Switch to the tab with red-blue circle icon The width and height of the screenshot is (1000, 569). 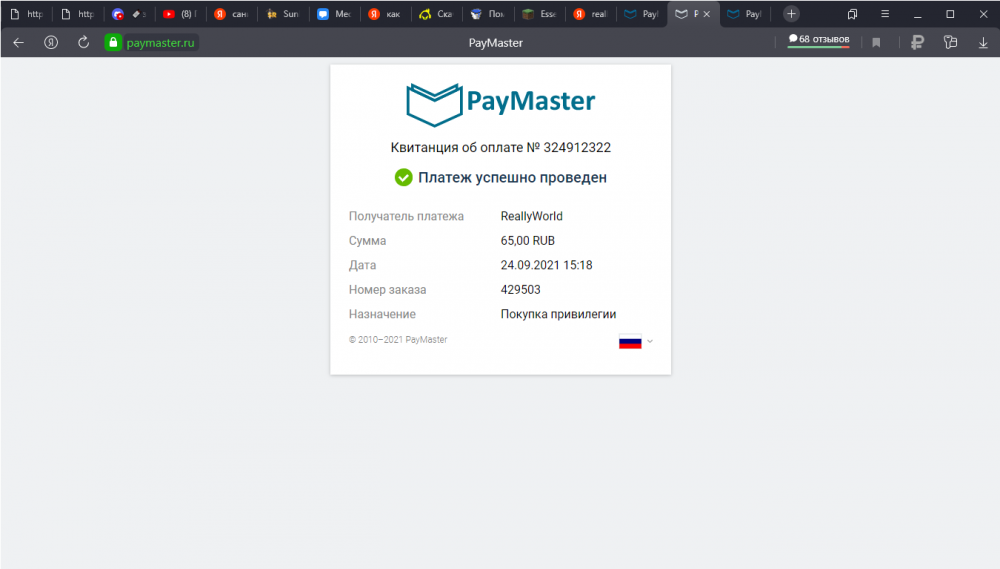[129, 14]
